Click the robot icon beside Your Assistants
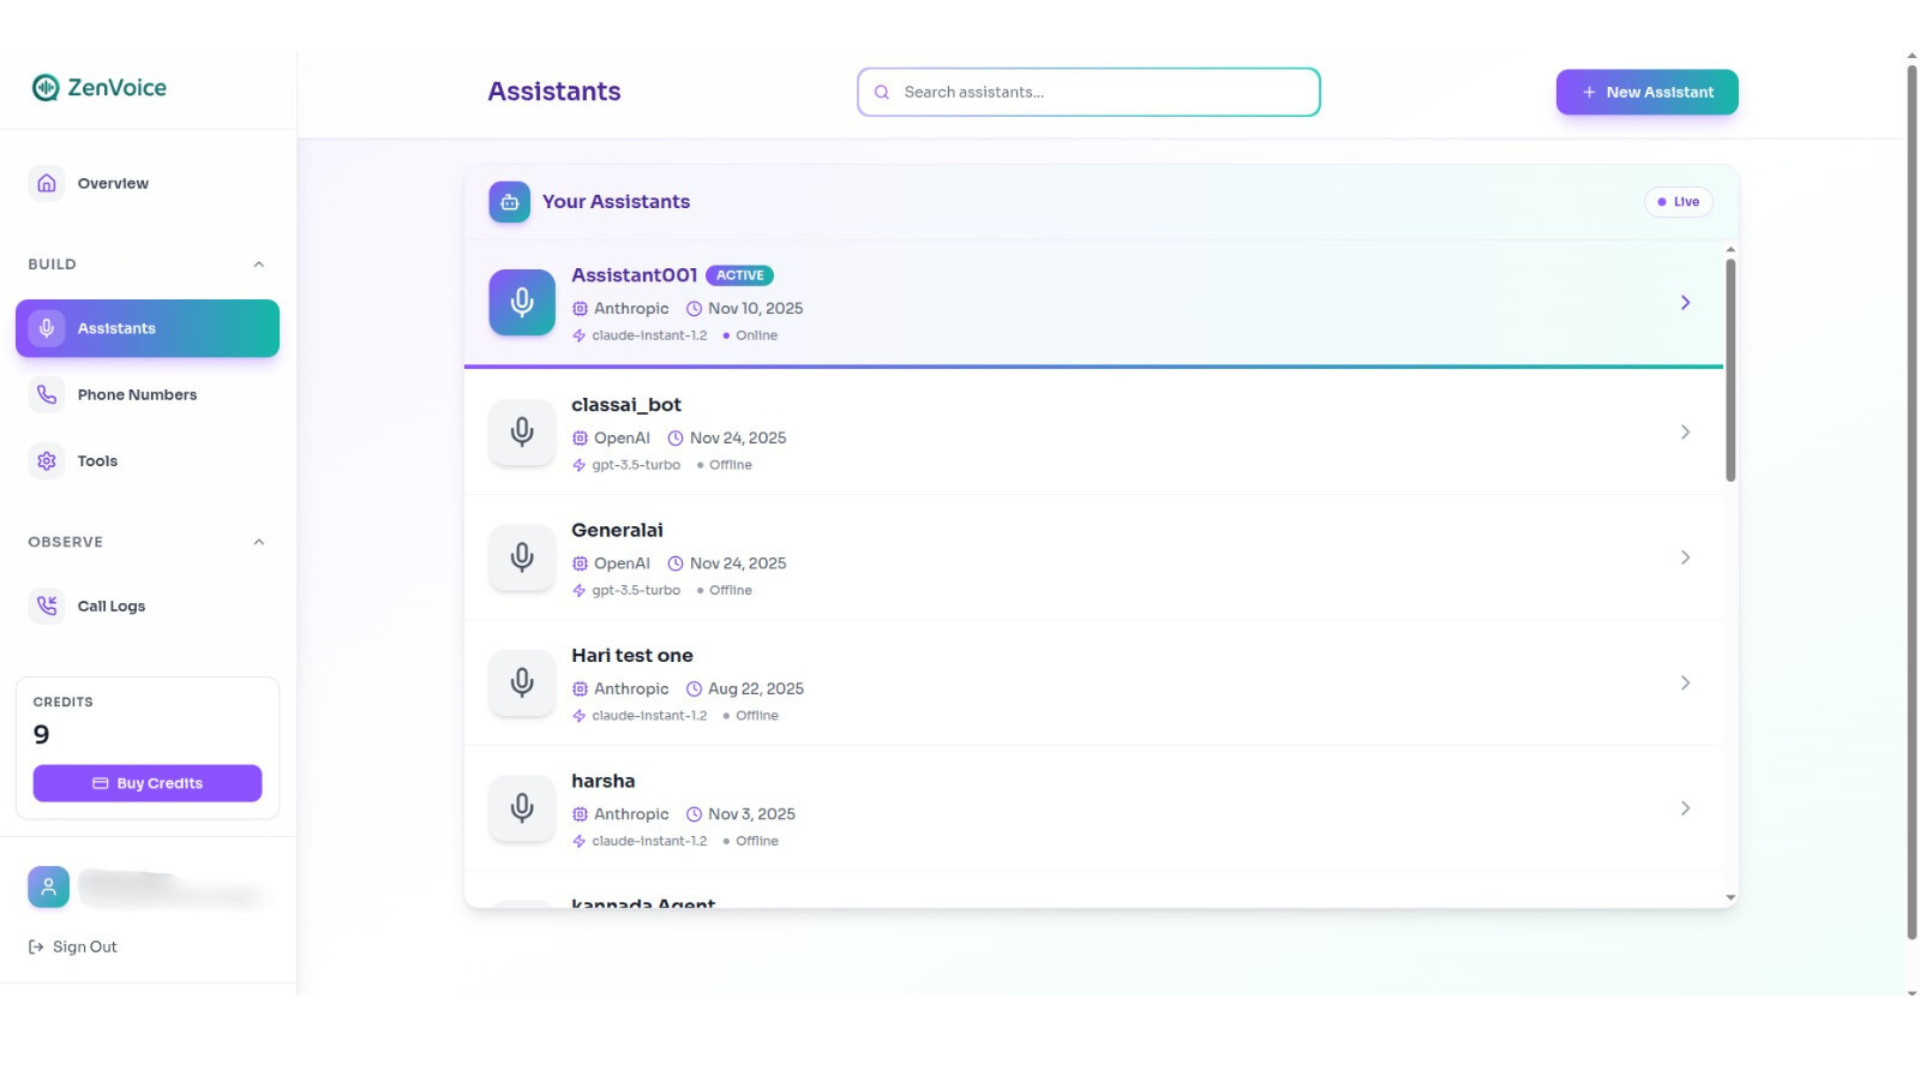The width and height of the screenshot is (1920, 1080). [509, 202]
